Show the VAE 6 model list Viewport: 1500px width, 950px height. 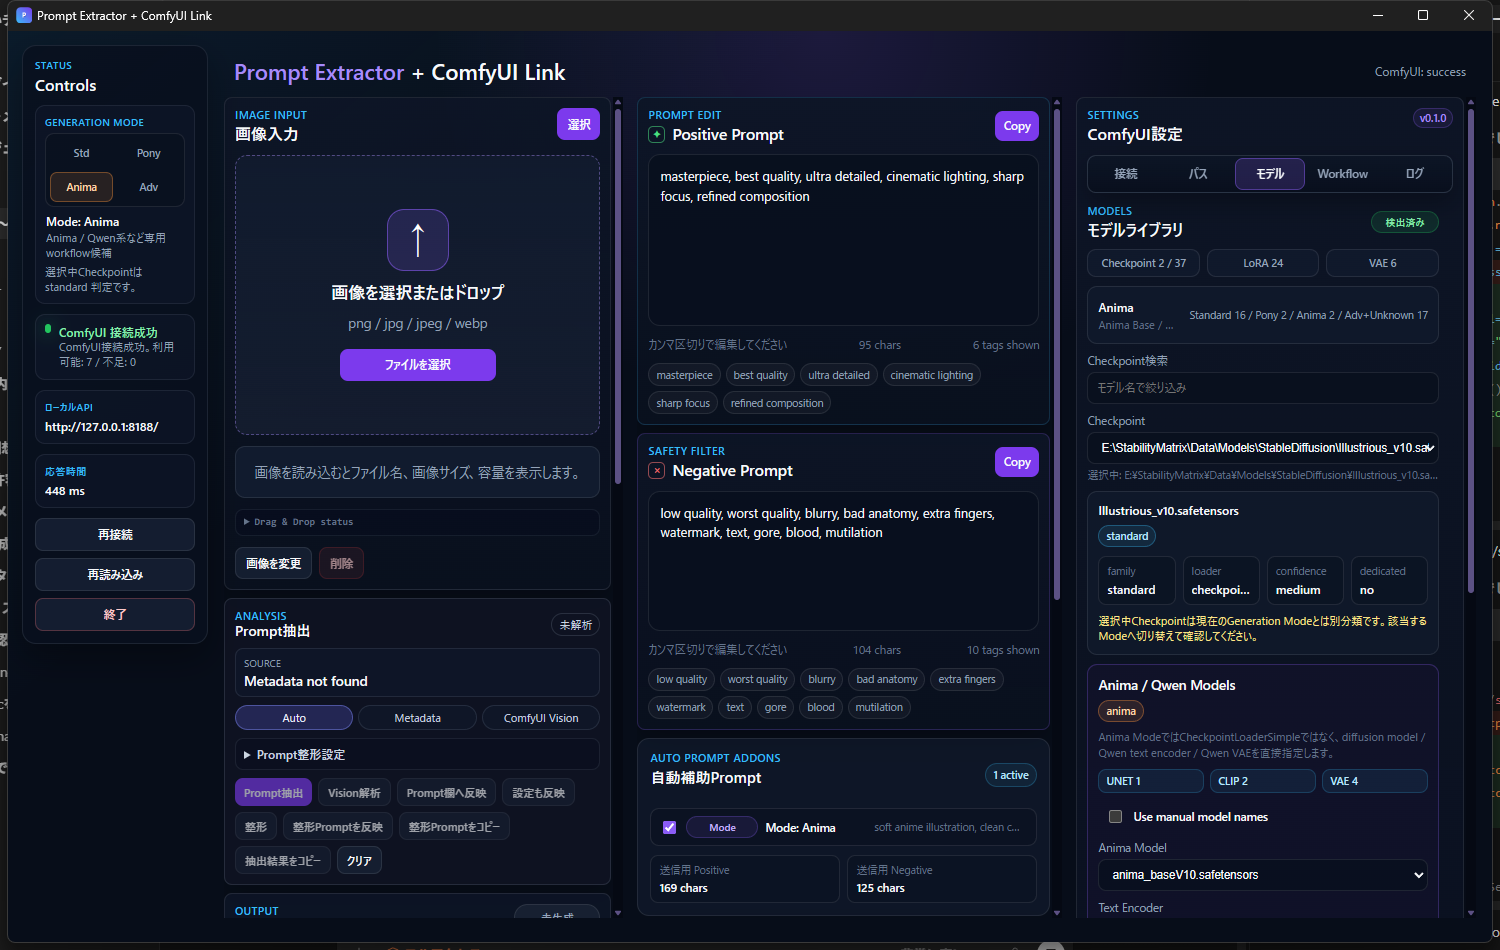(1382, 263)
